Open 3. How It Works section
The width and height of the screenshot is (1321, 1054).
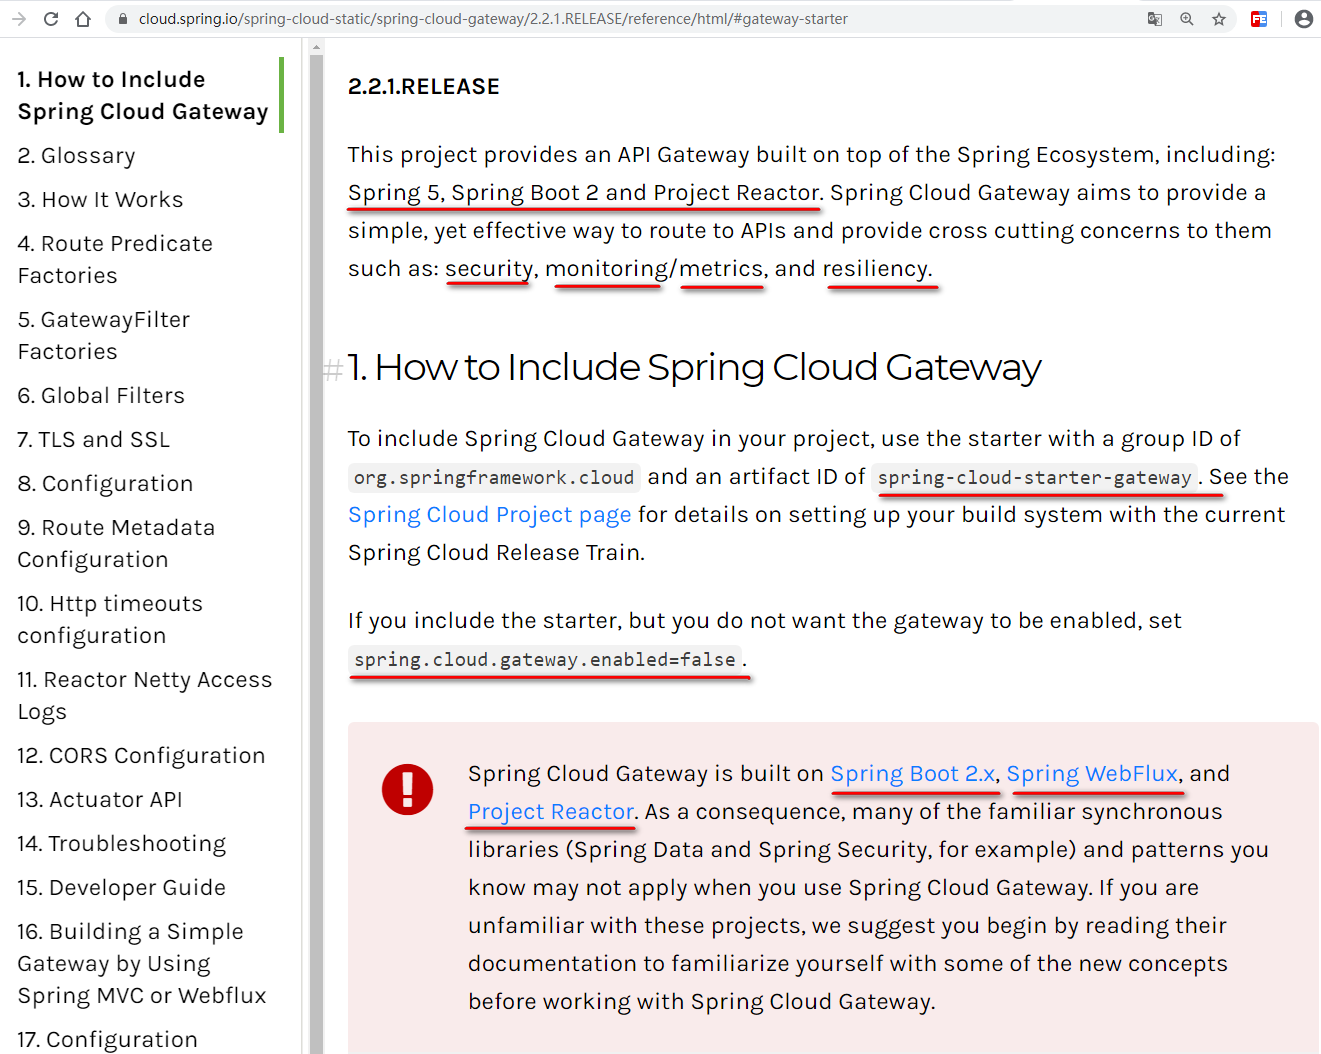tap(101, 200)
